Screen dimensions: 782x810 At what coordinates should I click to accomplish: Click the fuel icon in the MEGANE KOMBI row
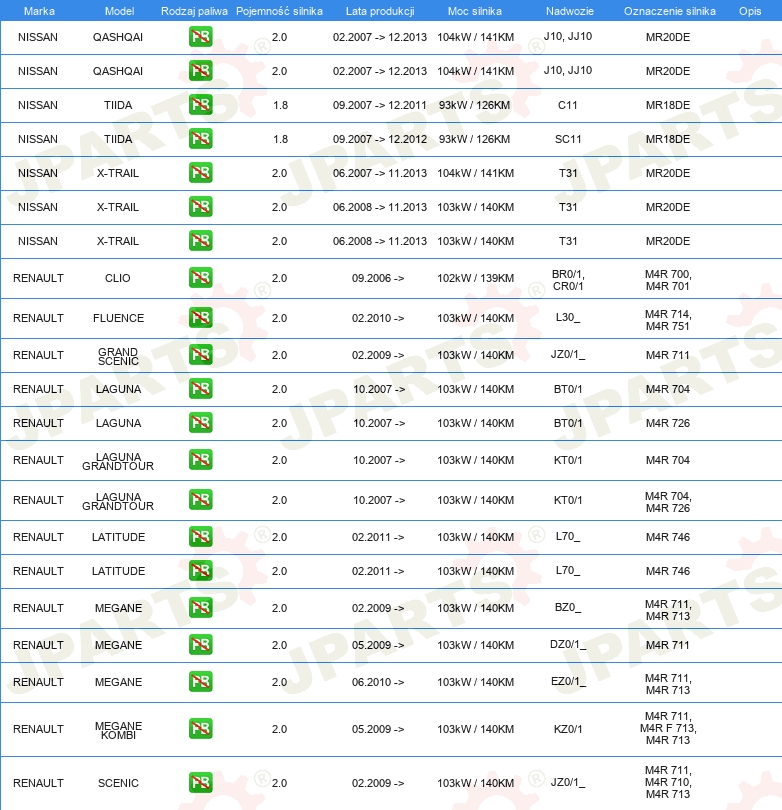pos(200,729)
